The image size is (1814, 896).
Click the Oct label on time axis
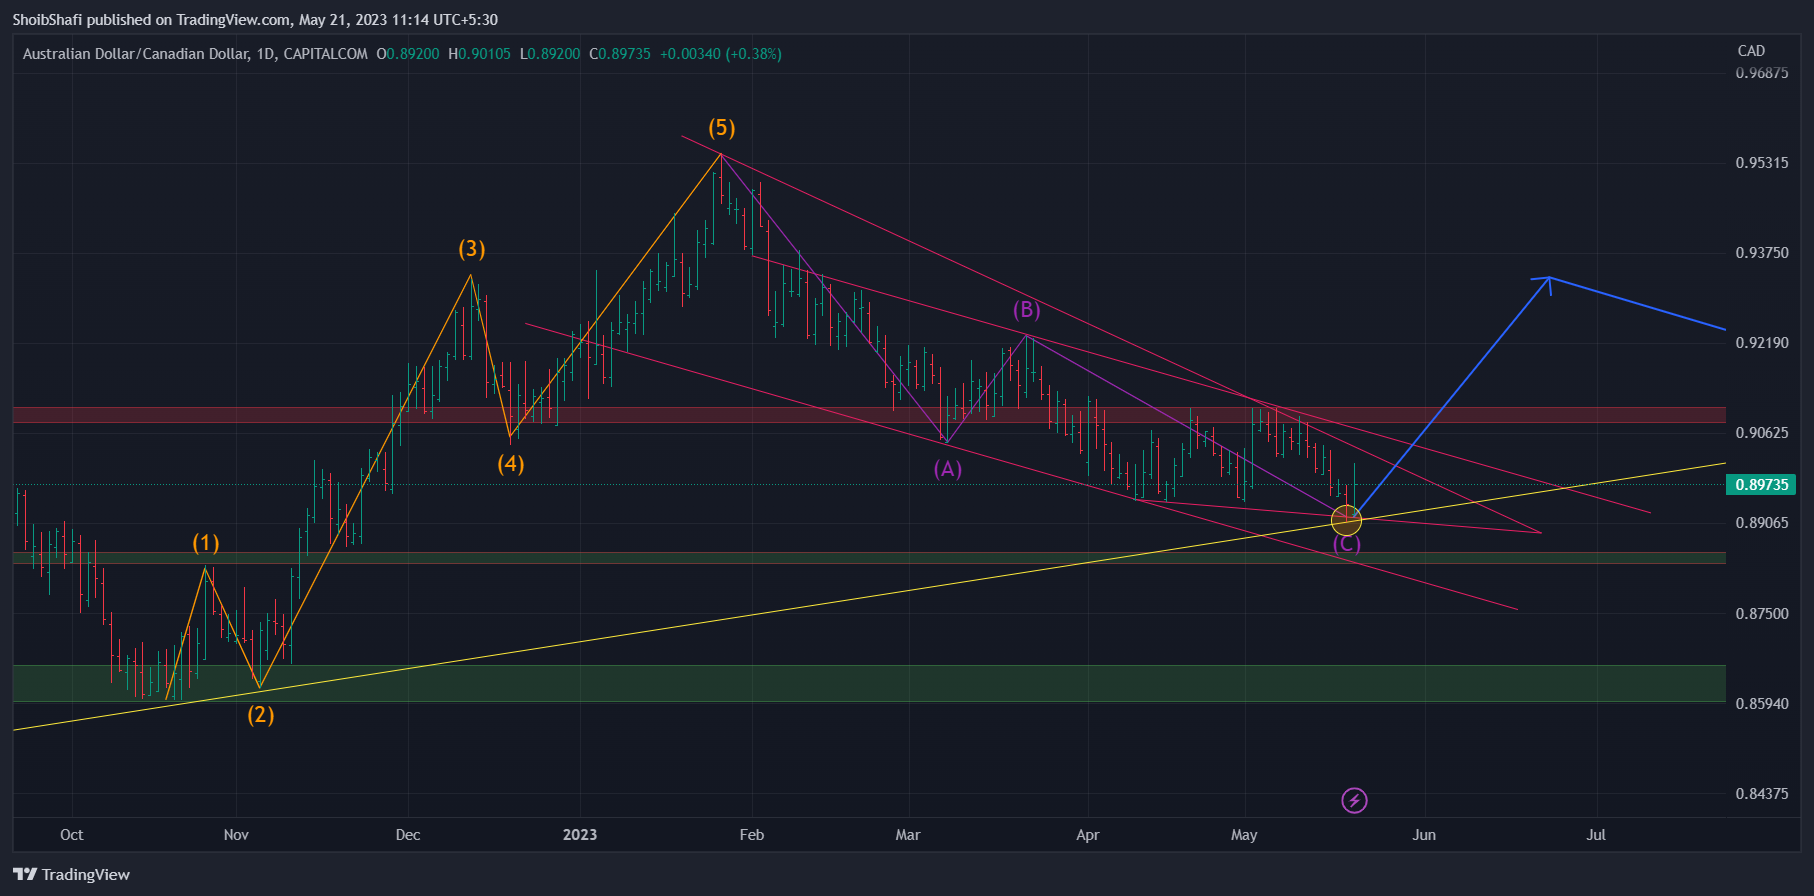tap(72, 835)
